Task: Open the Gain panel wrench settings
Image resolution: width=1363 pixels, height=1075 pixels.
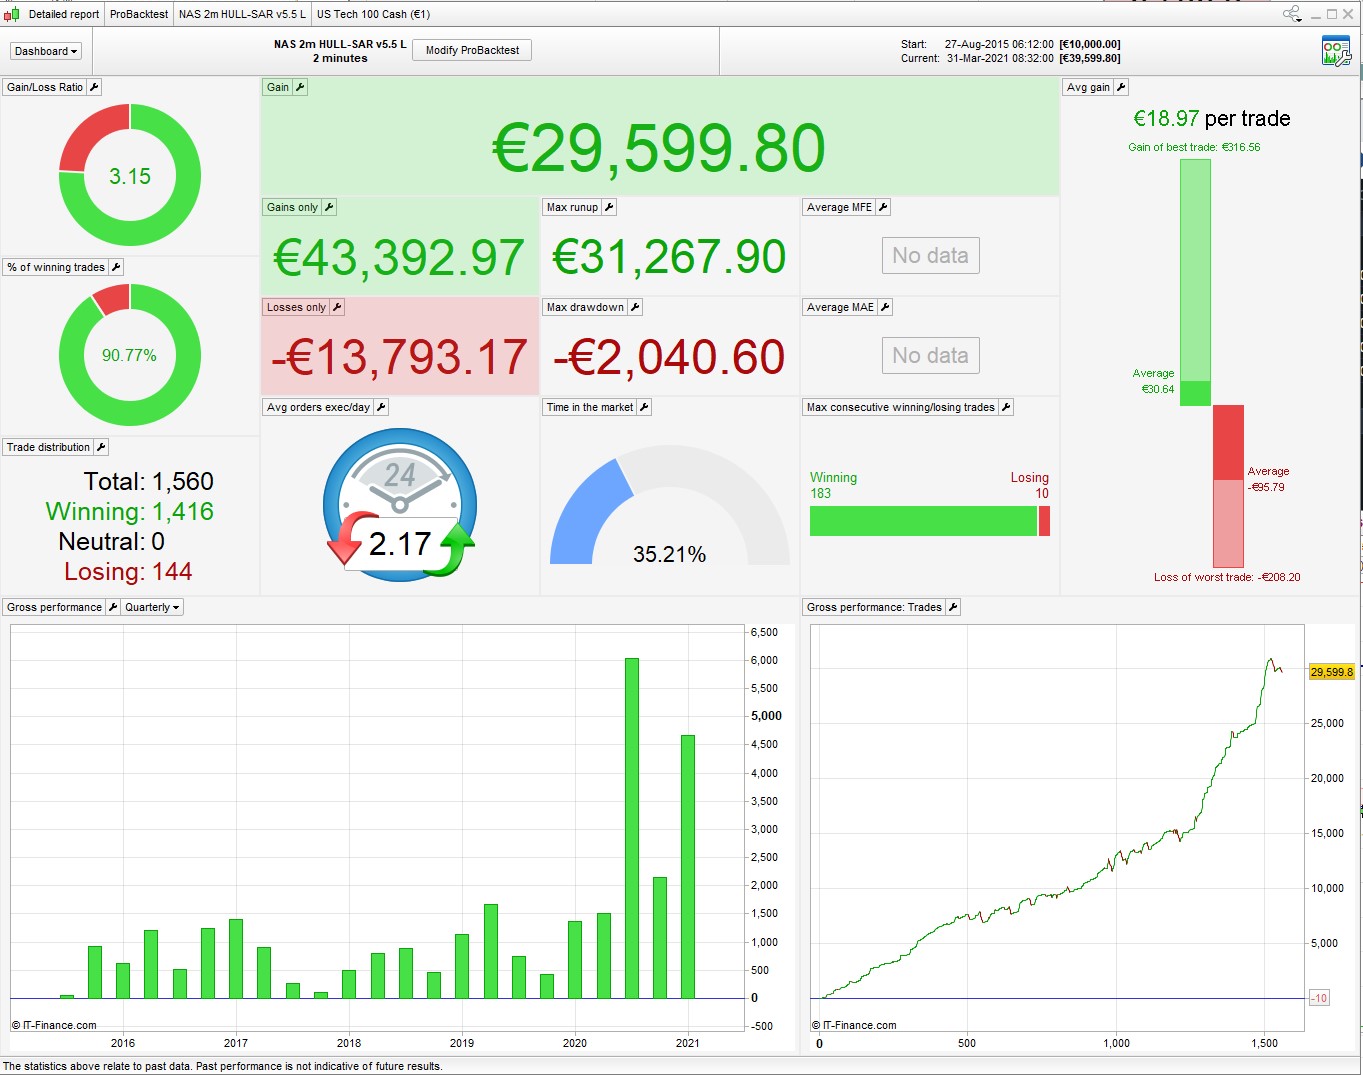Action: point(300,87)
